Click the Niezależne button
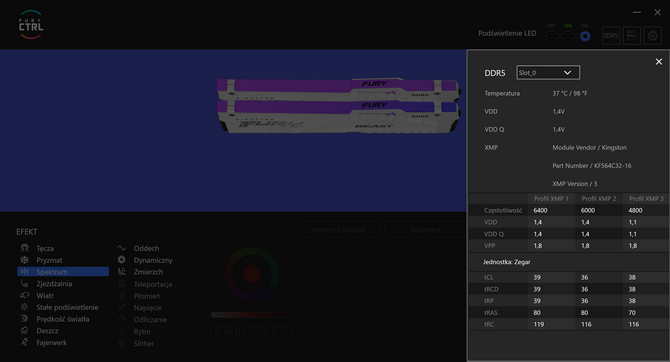The width and height of the screenshot is (670, 362). [x=425, y=230]
